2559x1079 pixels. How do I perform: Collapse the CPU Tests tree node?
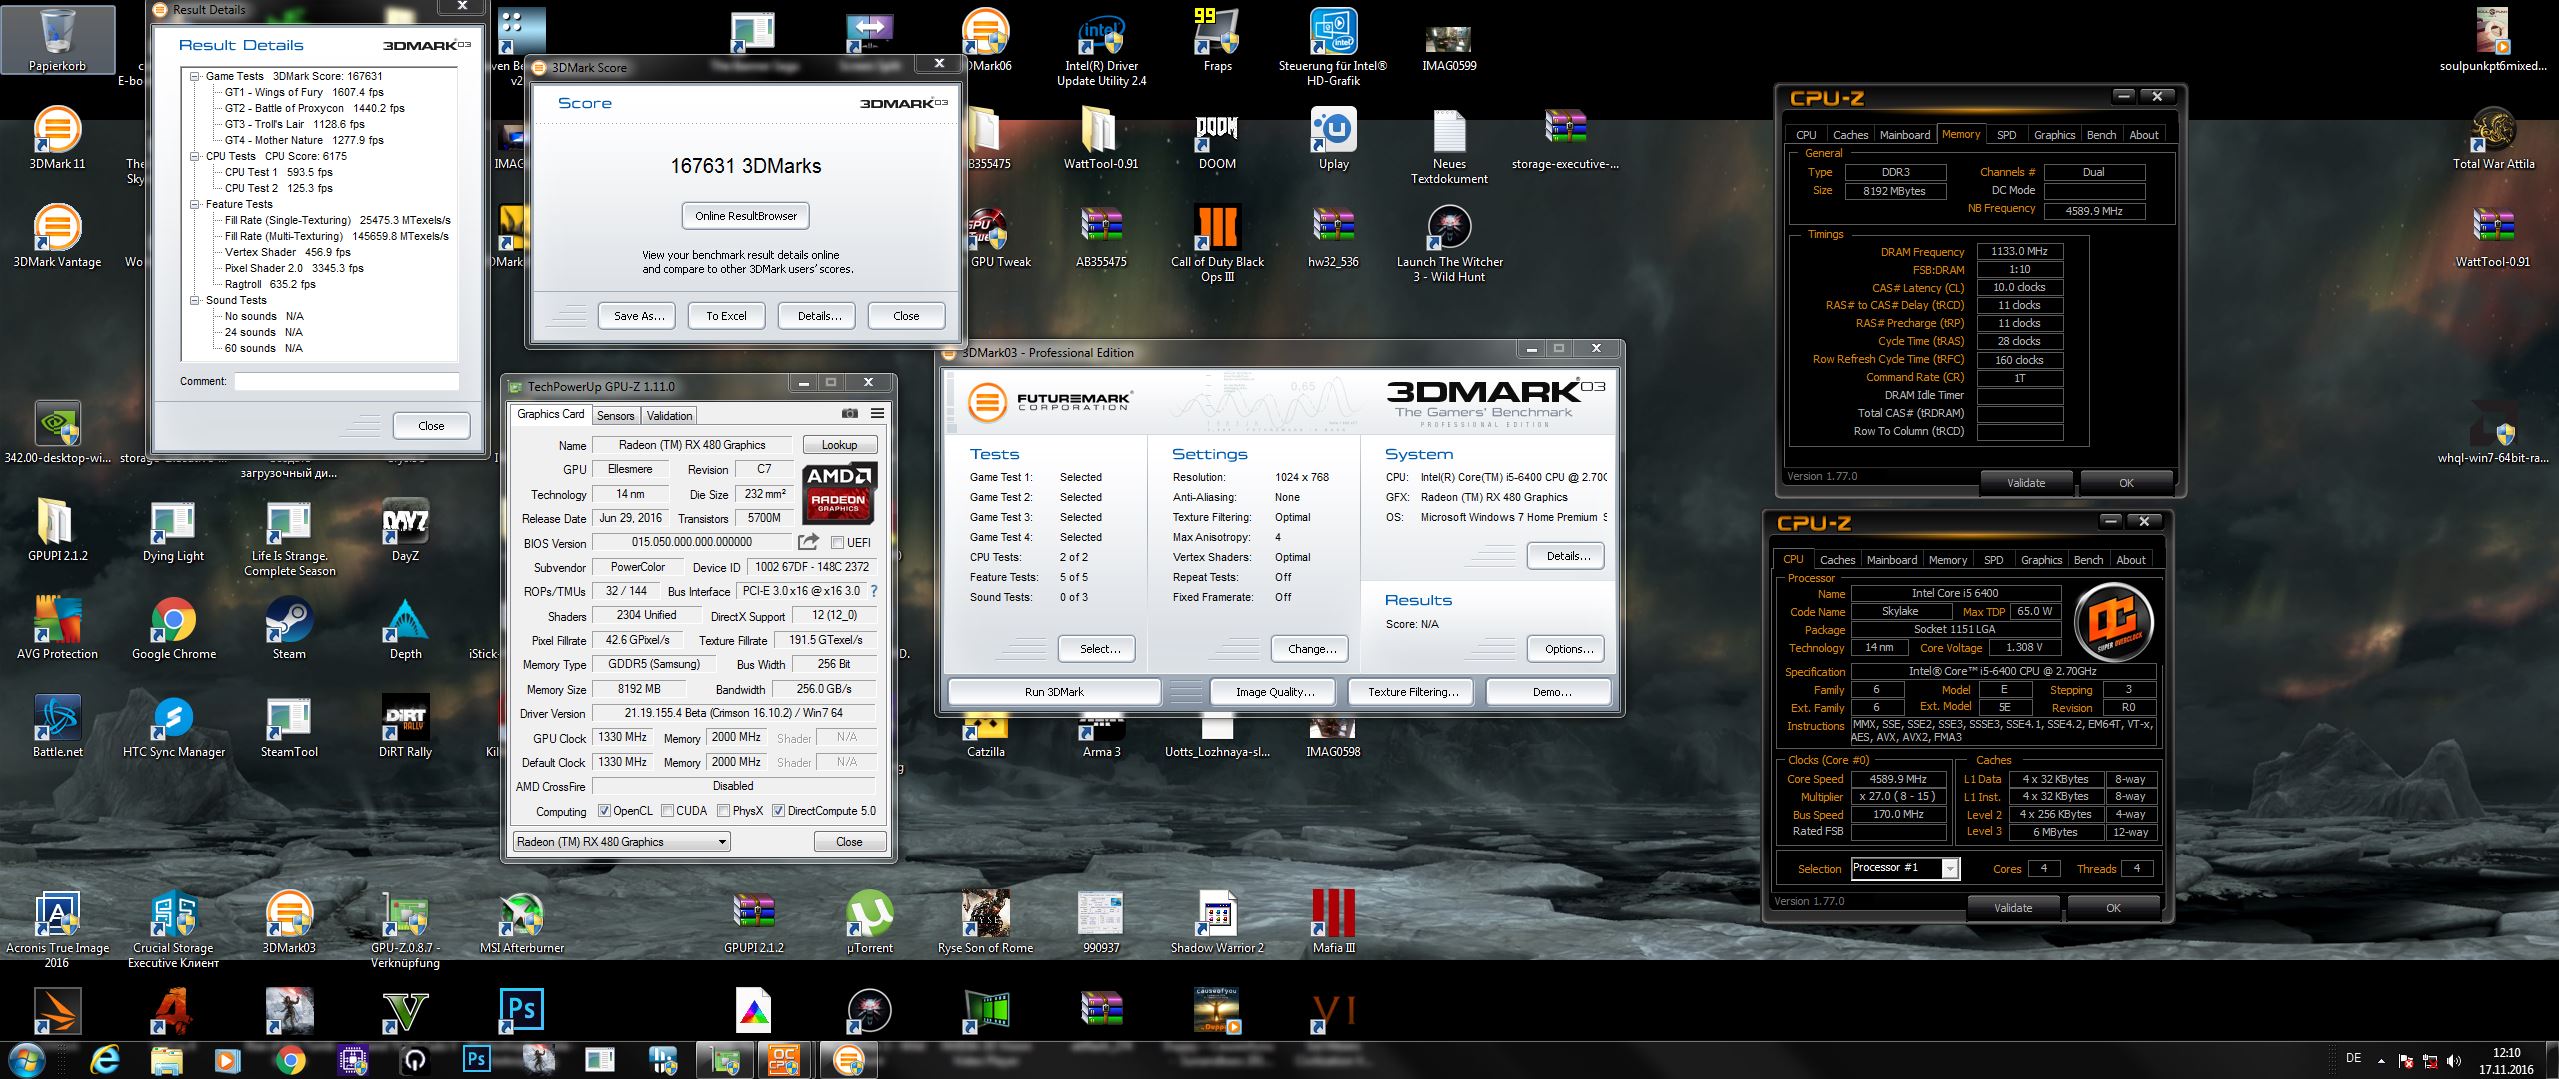pos(195,156)
